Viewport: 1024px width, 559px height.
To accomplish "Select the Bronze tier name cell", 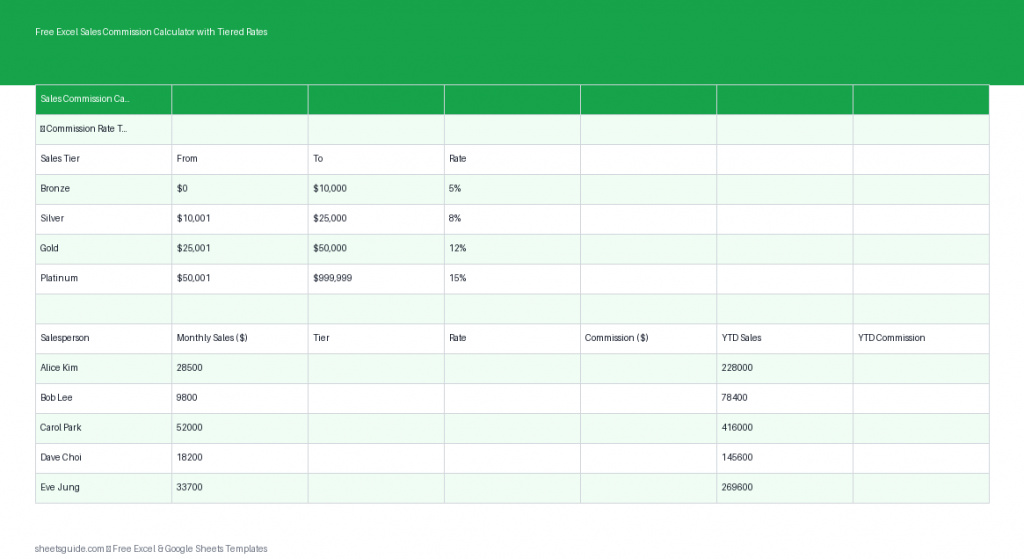I will (103, 189).
